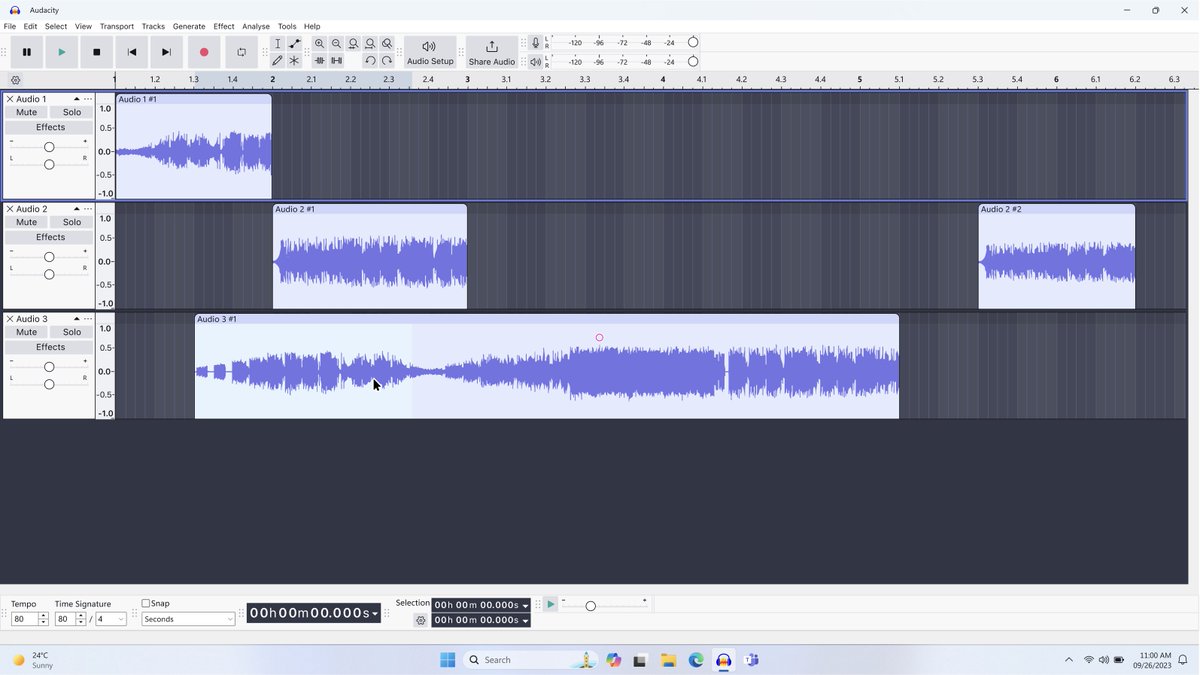Start playback with the Play button
Screen dimensions: 1200x675
[62, 52]
